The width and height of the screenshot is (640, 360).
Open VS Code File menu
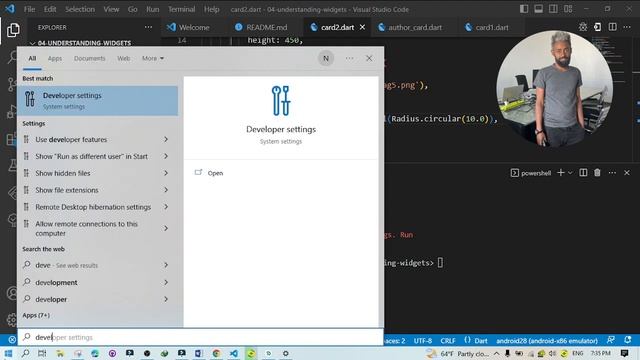pyautogui.click(x=29, y=9)
